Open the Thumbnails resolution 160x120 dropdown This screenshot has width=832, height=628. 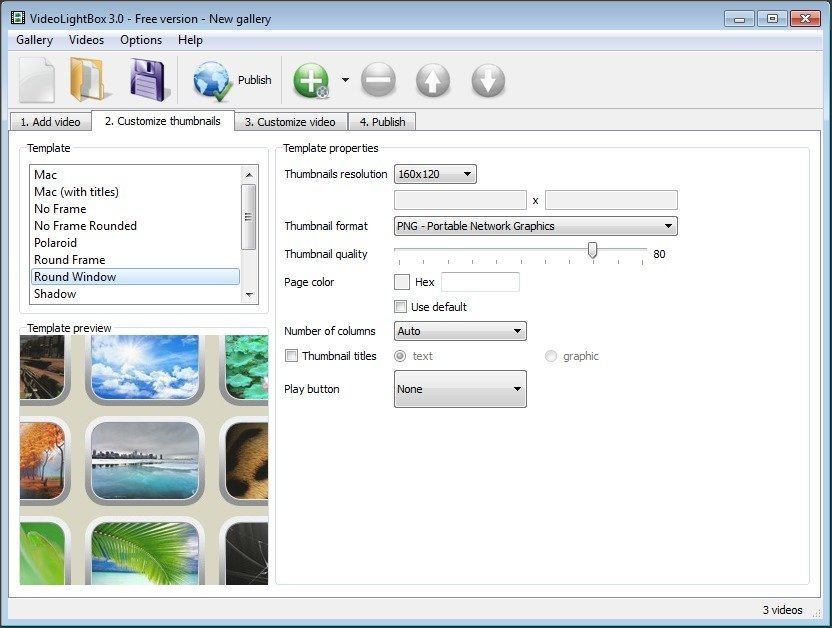(x=435, y=174)
